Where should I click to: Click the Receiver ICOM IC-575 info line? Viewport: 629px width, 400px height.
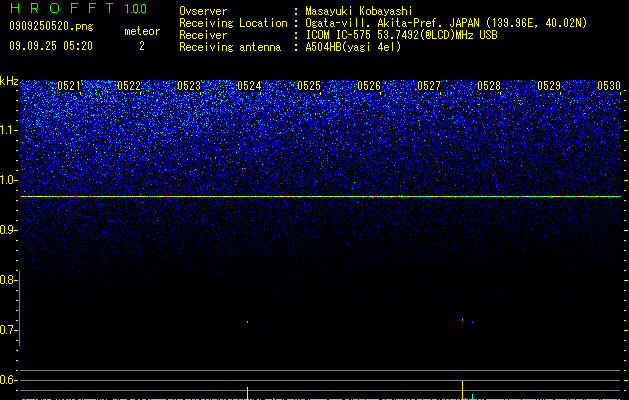point(338,35)
